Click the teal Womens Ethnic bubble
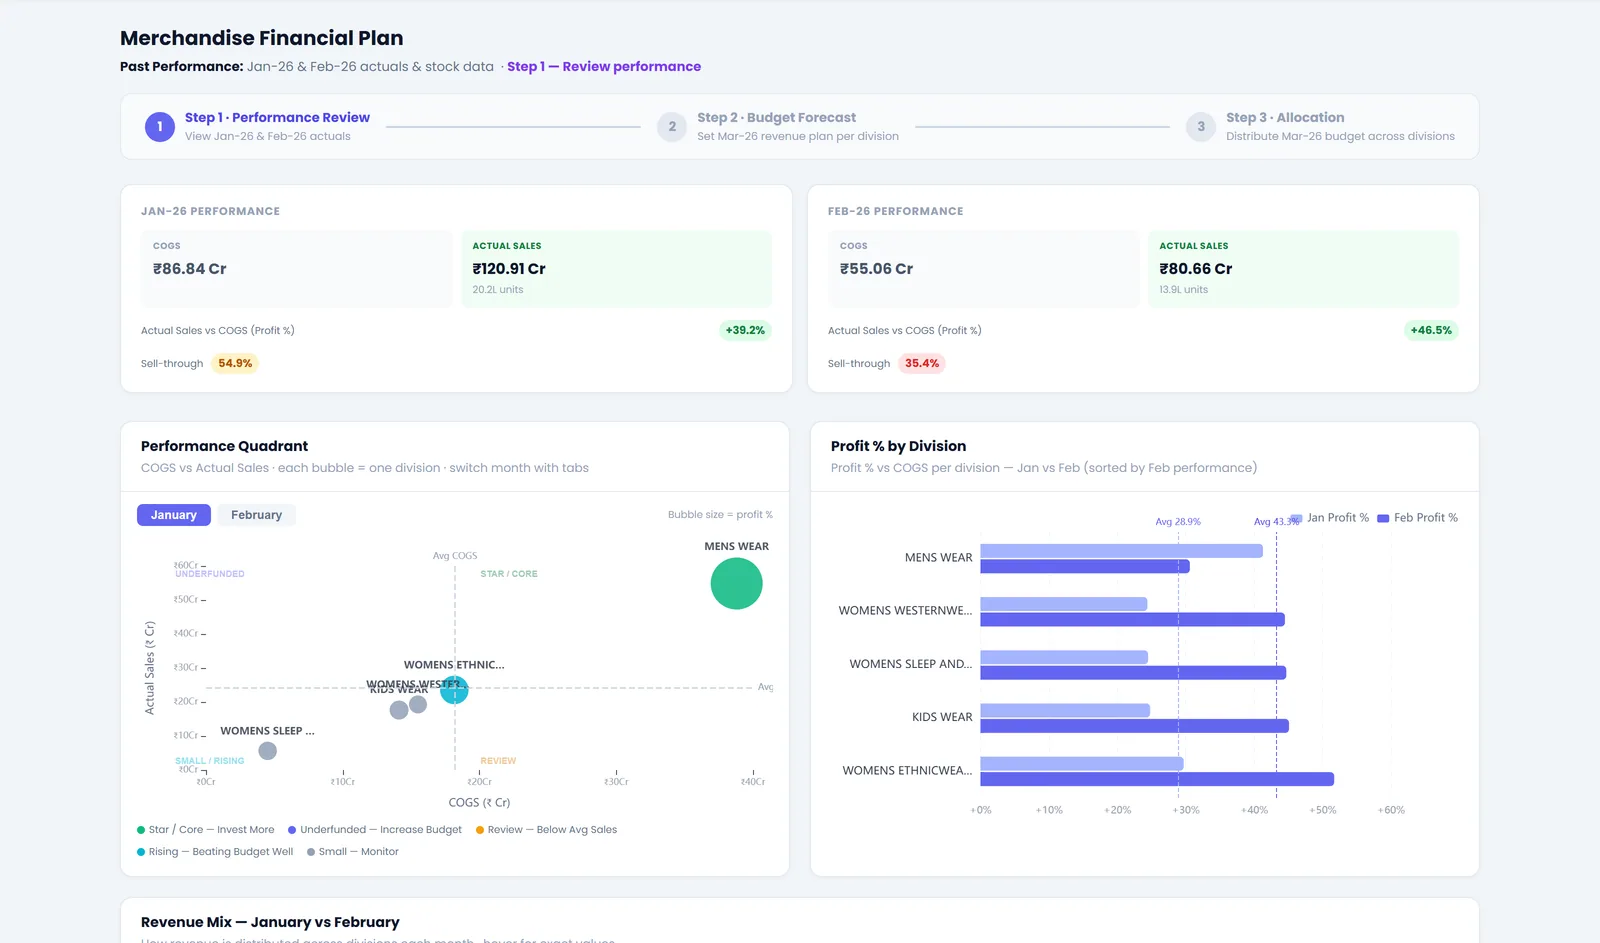 click(454, 689)
